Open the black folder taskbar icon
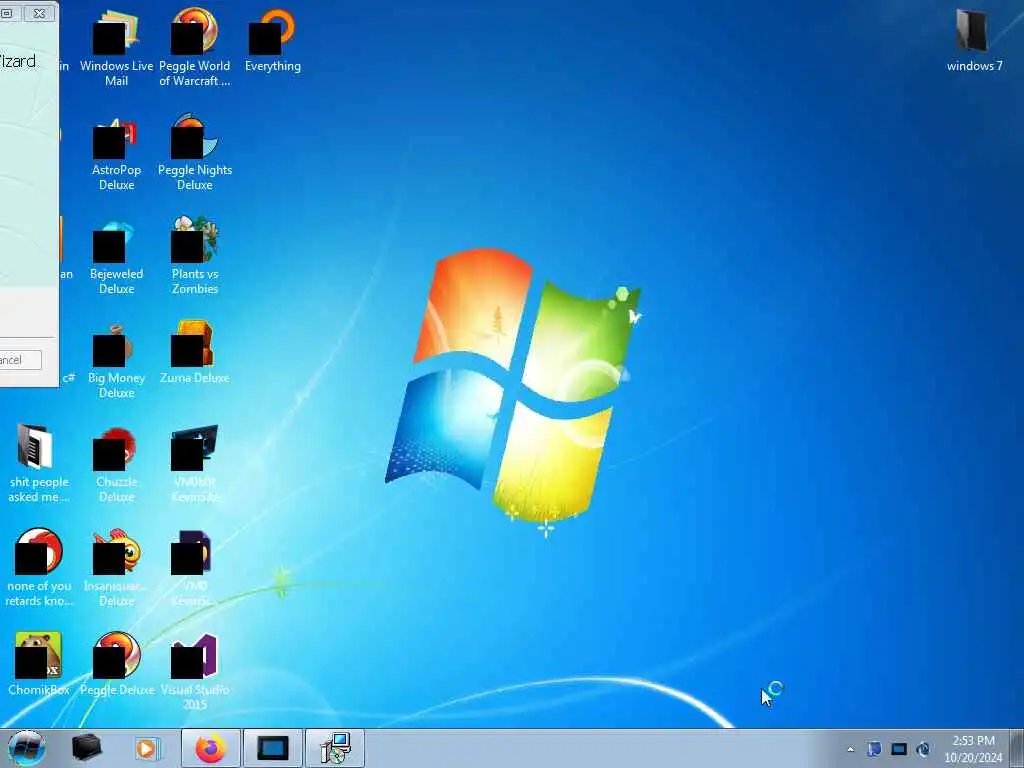The width and height of the screenshot is (1024, 768). (x=86, y=748)
